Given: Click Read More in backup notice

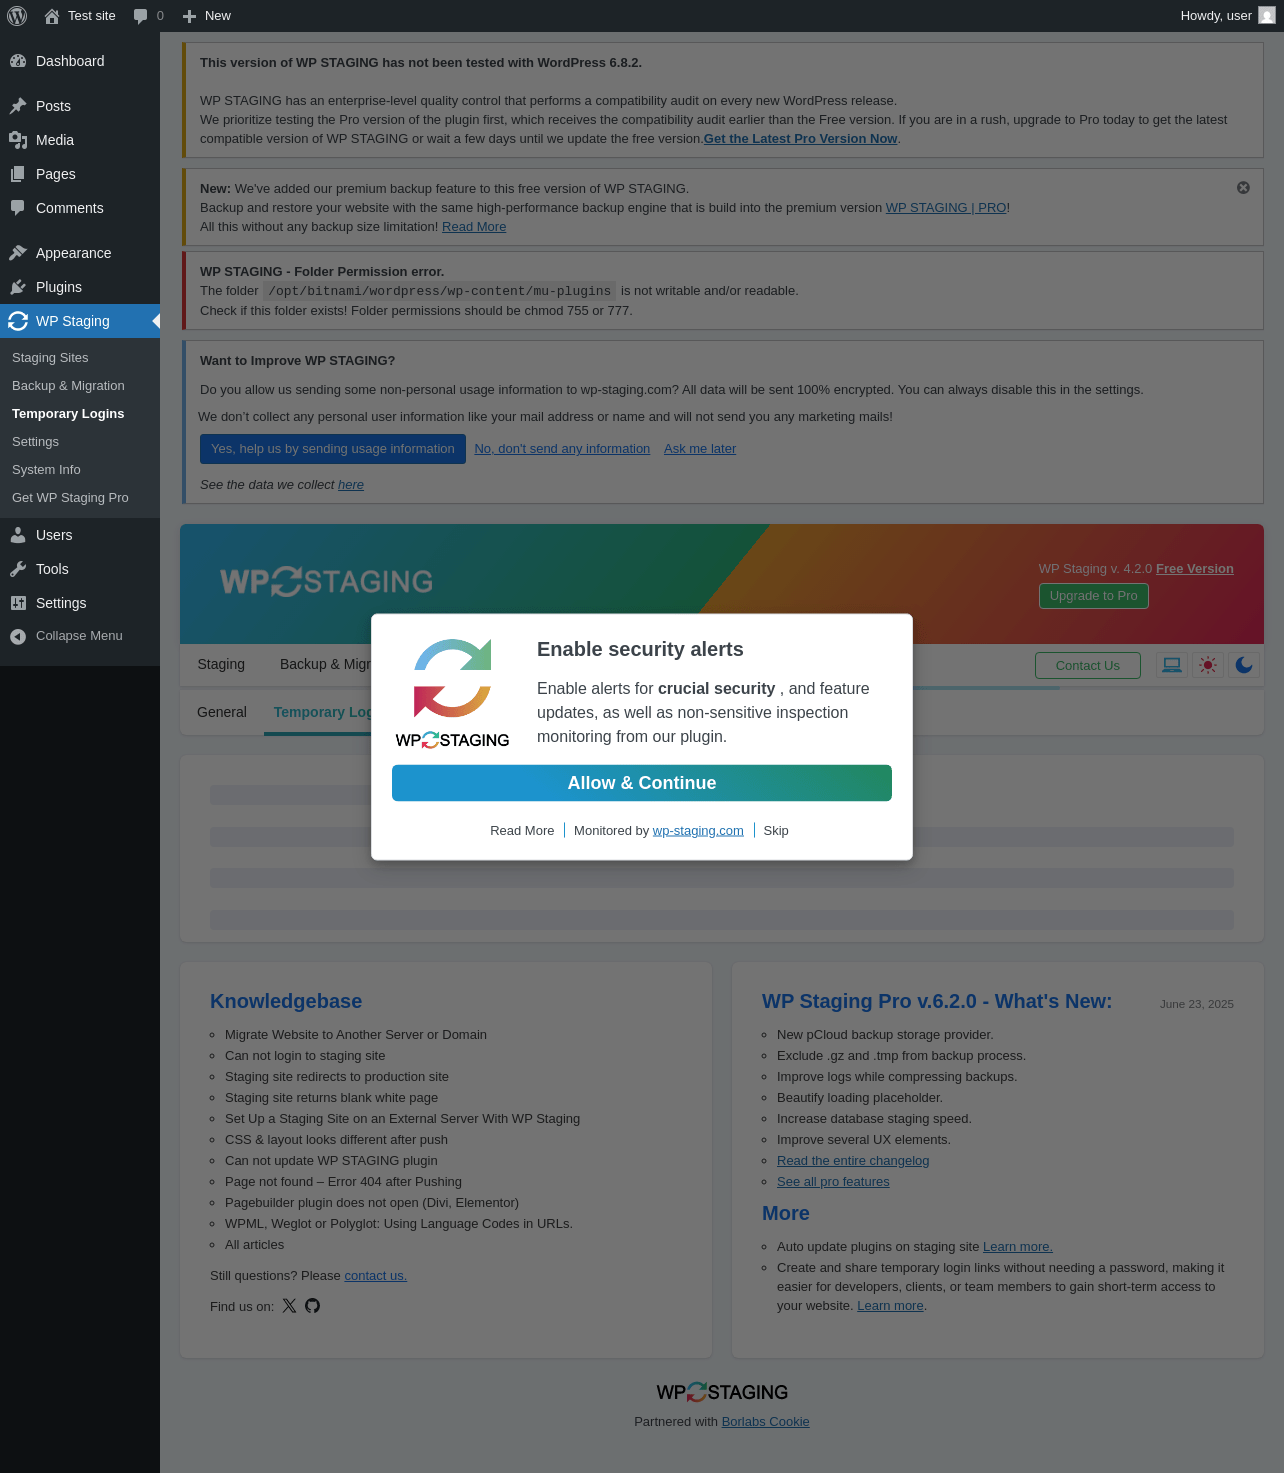Looking at the screenshot, I should (x=474, y=227).
